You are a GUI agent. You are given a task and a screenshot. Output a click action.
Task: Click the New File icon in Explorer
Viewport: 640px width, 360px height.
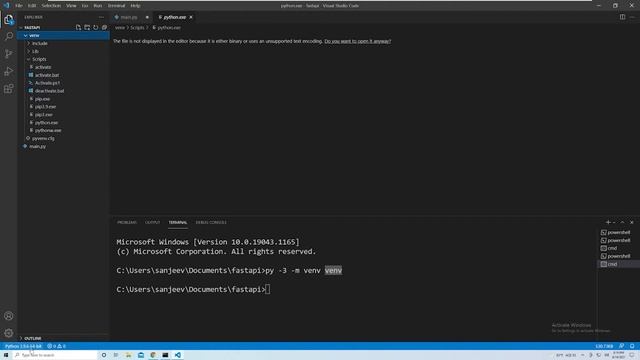(78, 27)
